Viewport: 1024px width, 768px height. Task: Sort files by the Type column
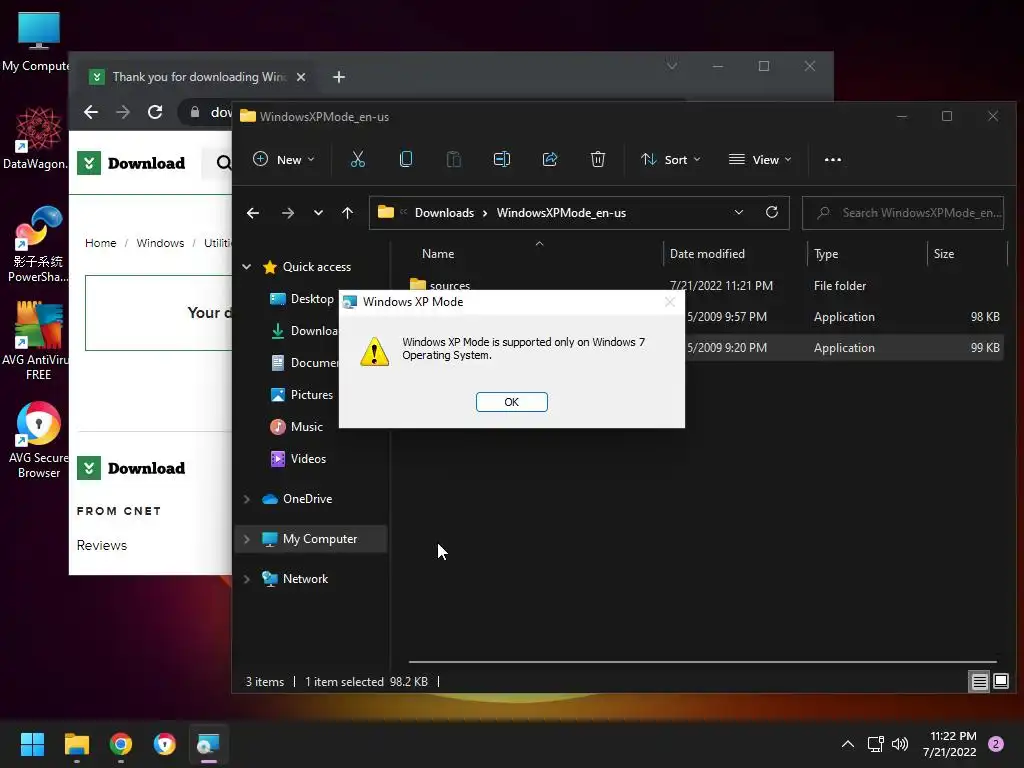point(825,253)
